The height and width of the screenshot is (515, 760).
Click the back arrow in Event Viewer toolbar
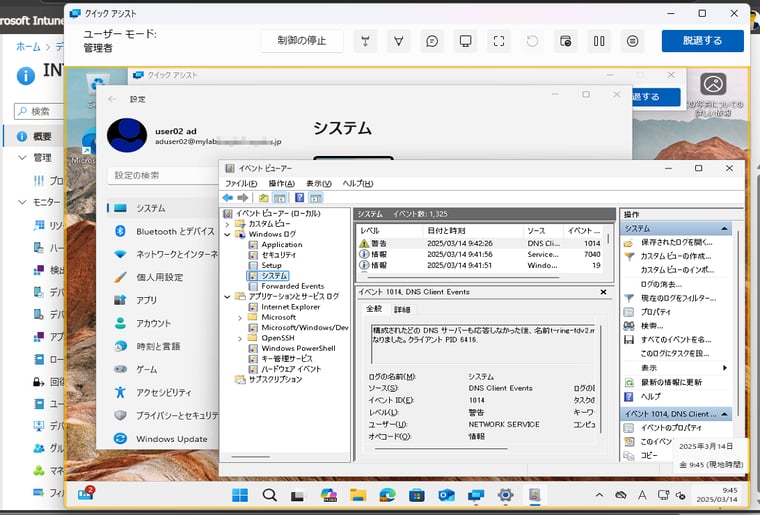(228, 198)
